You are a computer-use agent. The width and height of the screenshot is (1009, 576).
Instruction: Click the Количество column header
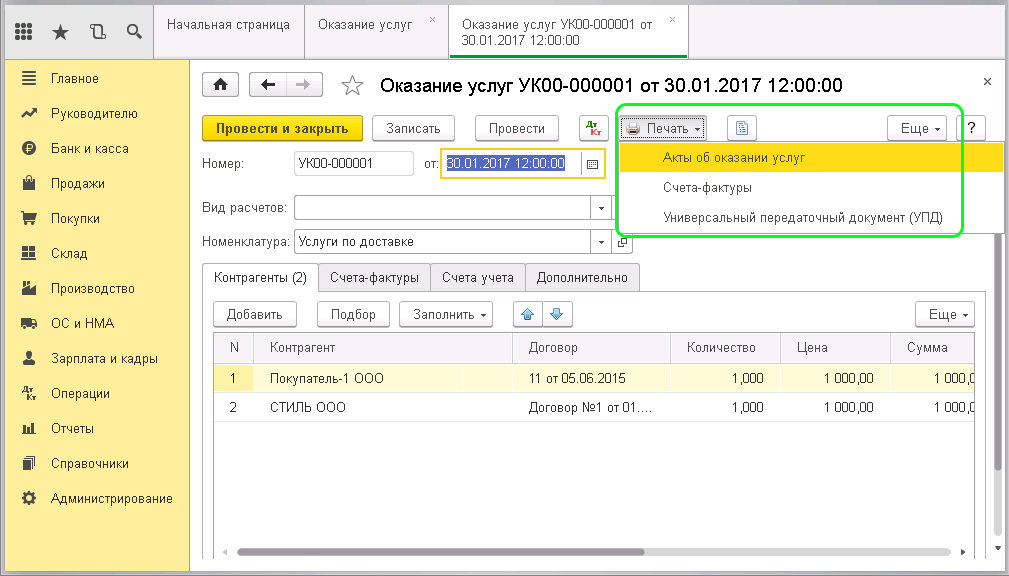(725, 348)
